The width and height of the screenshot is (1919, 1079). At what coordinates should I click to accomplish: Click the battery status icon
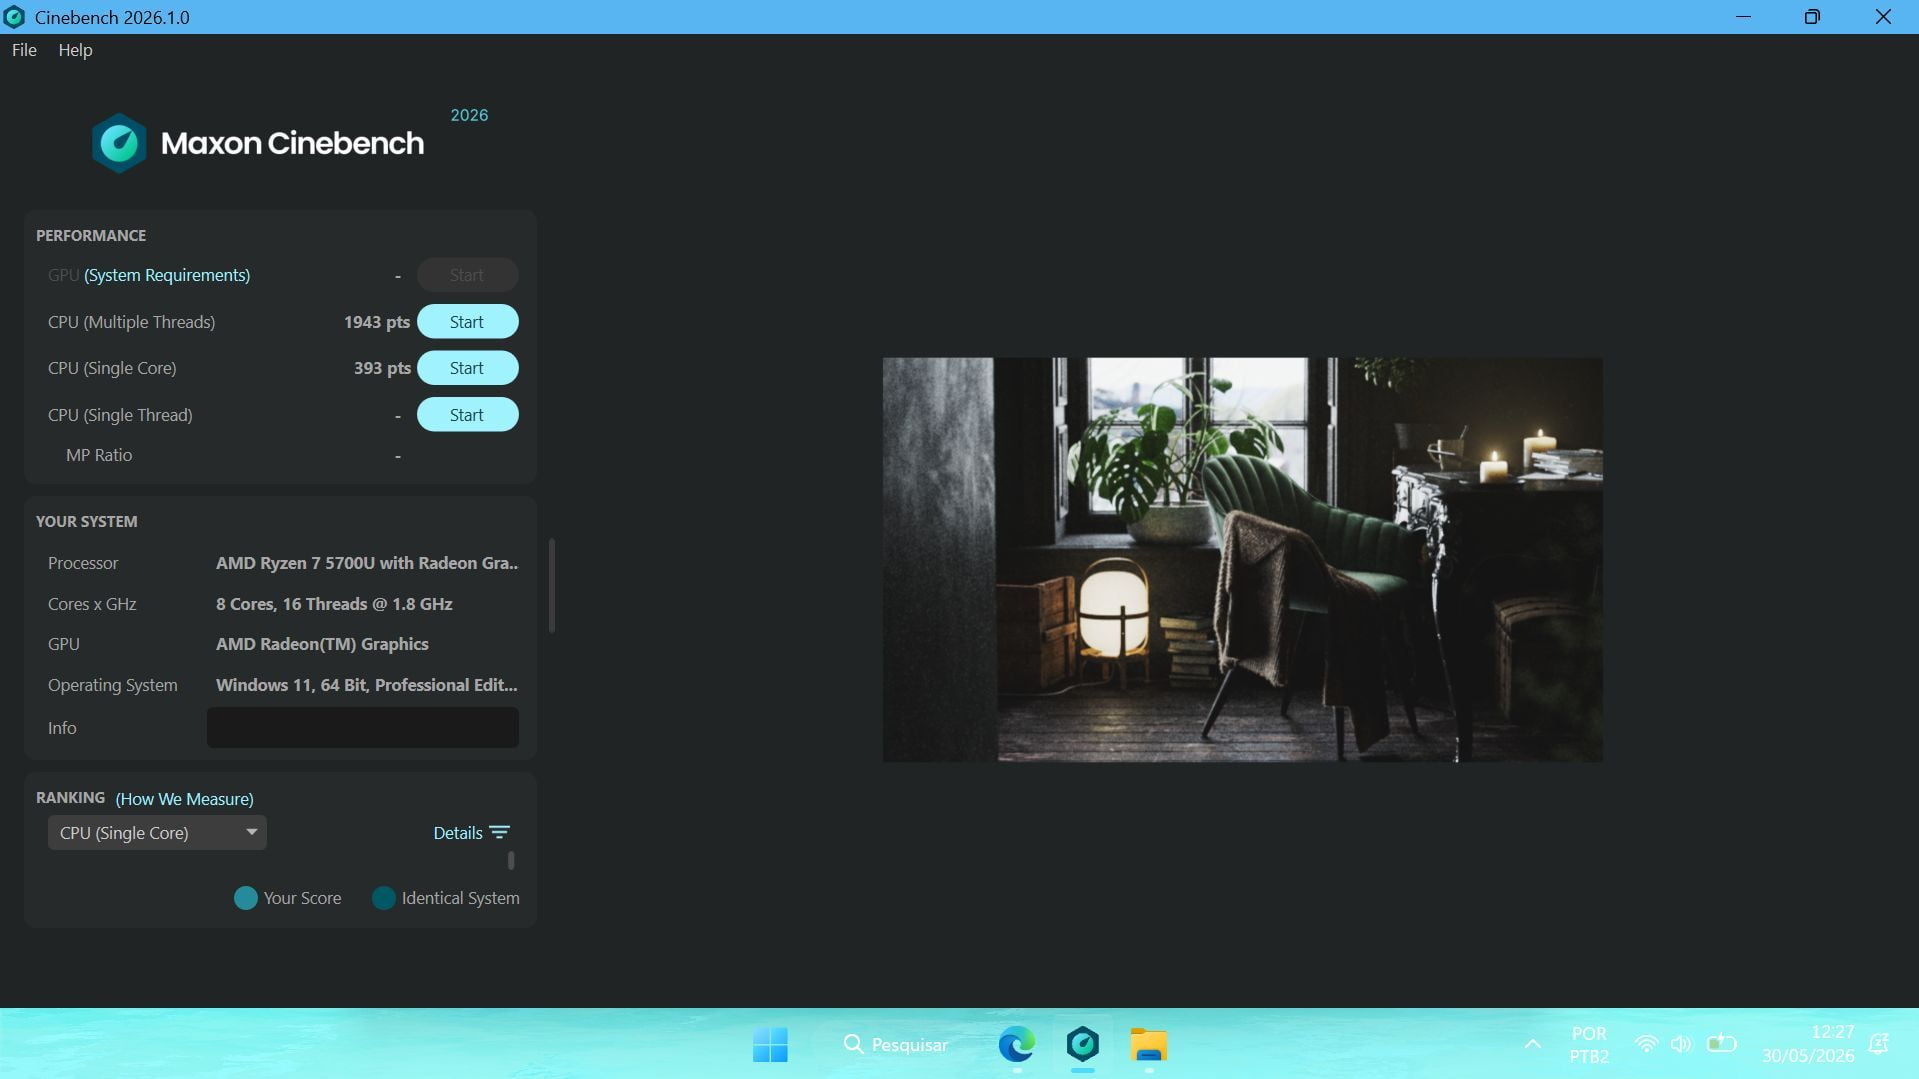point(1721,1045)
